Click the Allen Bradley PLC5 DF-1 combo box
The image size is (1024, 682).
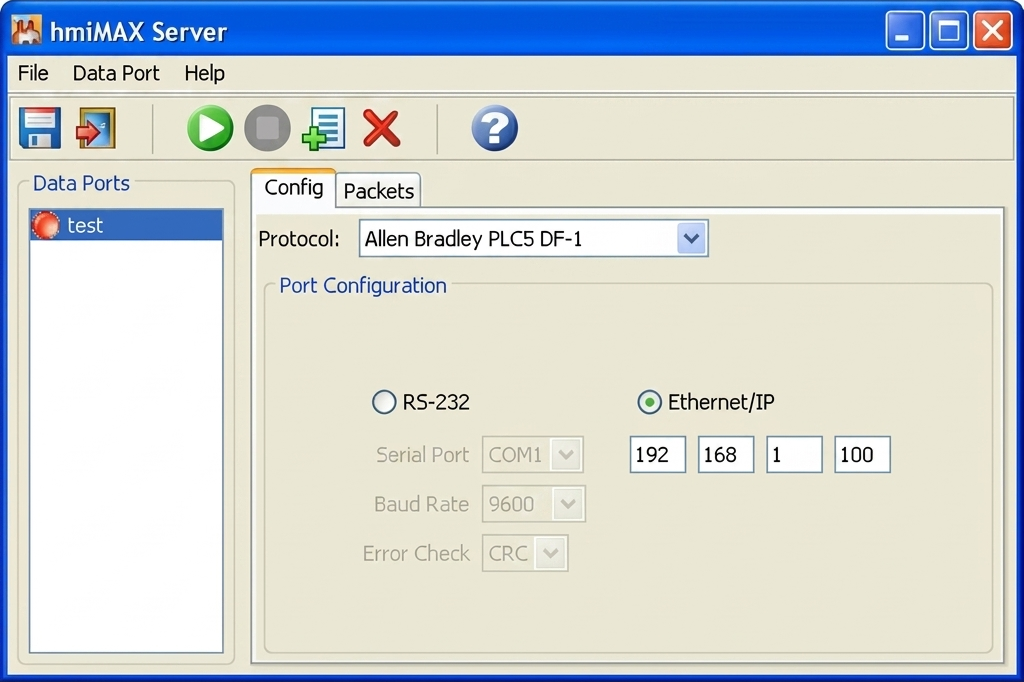tap(534, 238)
